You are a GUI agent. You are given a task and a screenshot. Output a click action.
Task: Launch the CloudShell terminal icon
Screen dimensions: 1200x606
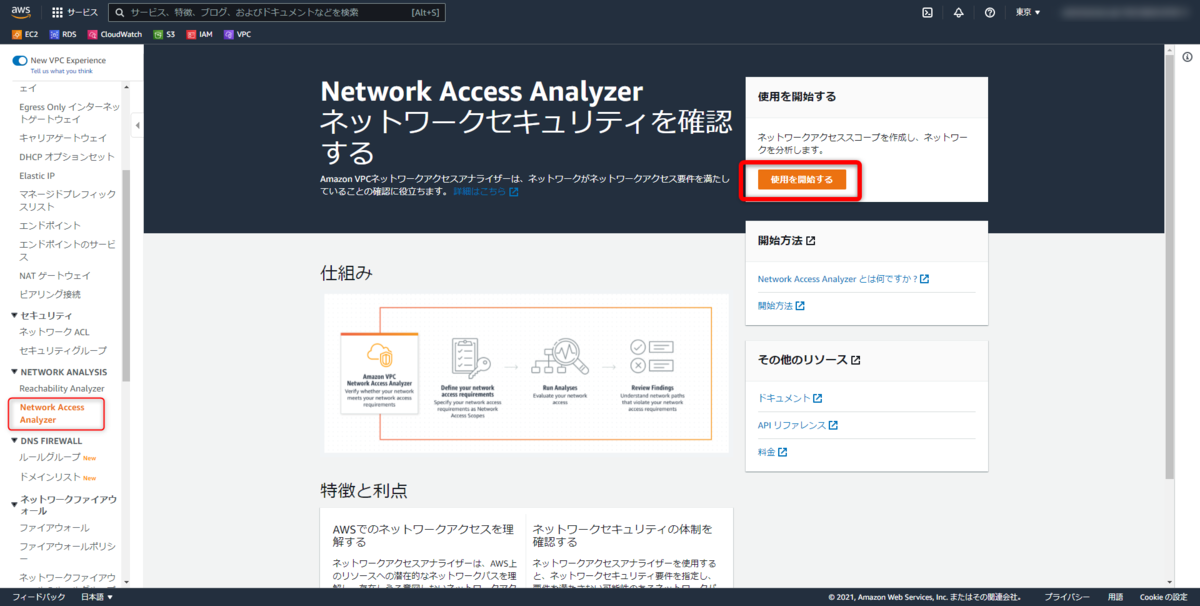pyautogui.click(x=928, y=13)
